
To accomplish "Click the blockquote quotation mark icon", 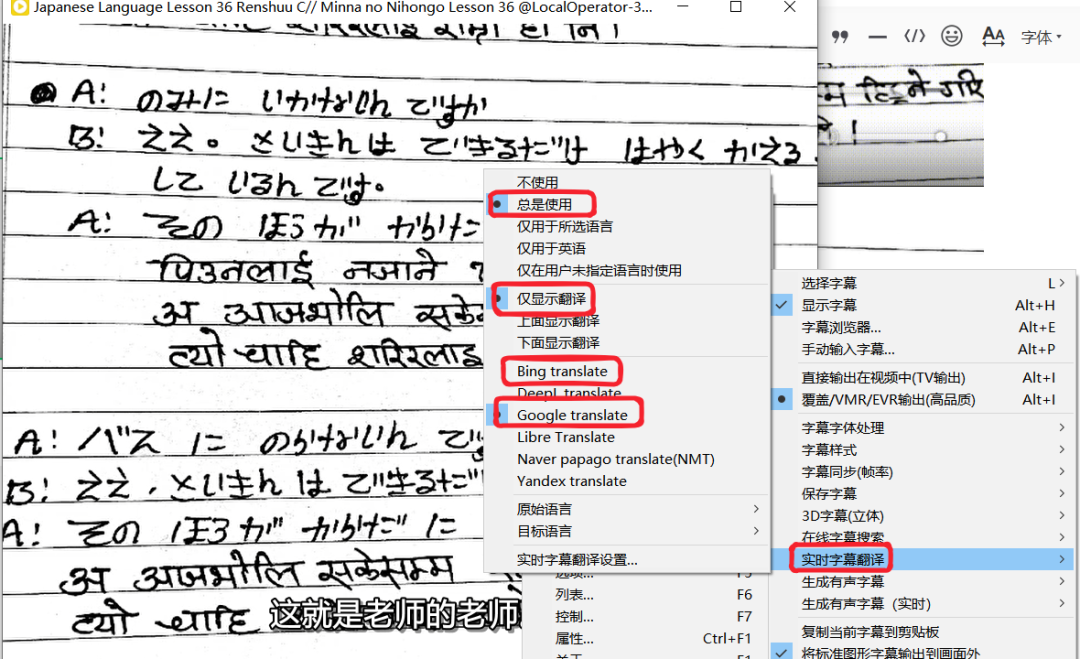I will point(841,37).
